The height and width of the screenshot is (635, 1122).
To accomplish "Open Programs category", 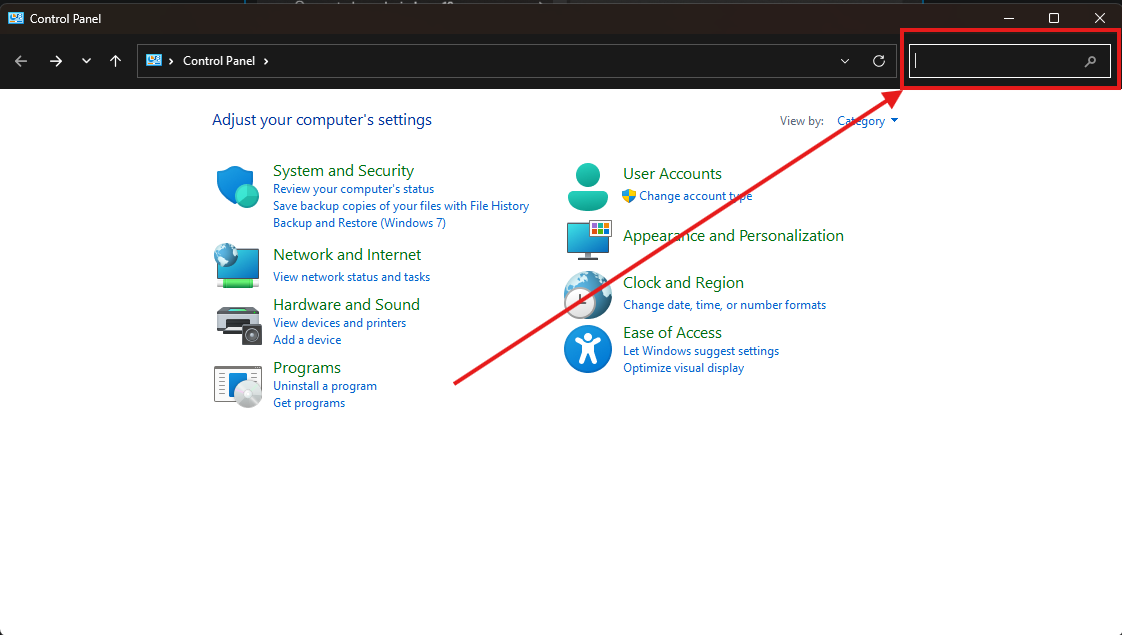I will 307,368.
